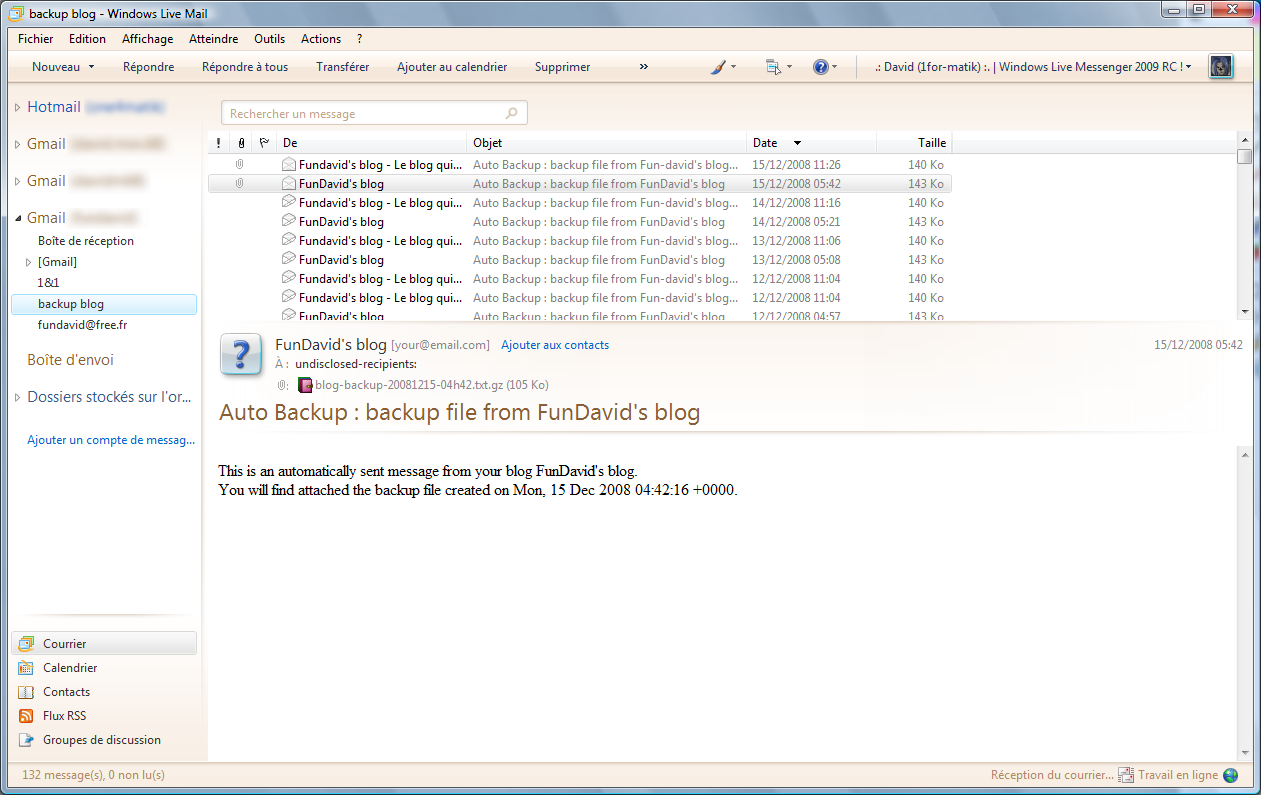This screenshot has width=1261, height=795.
Task: Click Ajouter au calendrier
Action: [x=452, y=67]
